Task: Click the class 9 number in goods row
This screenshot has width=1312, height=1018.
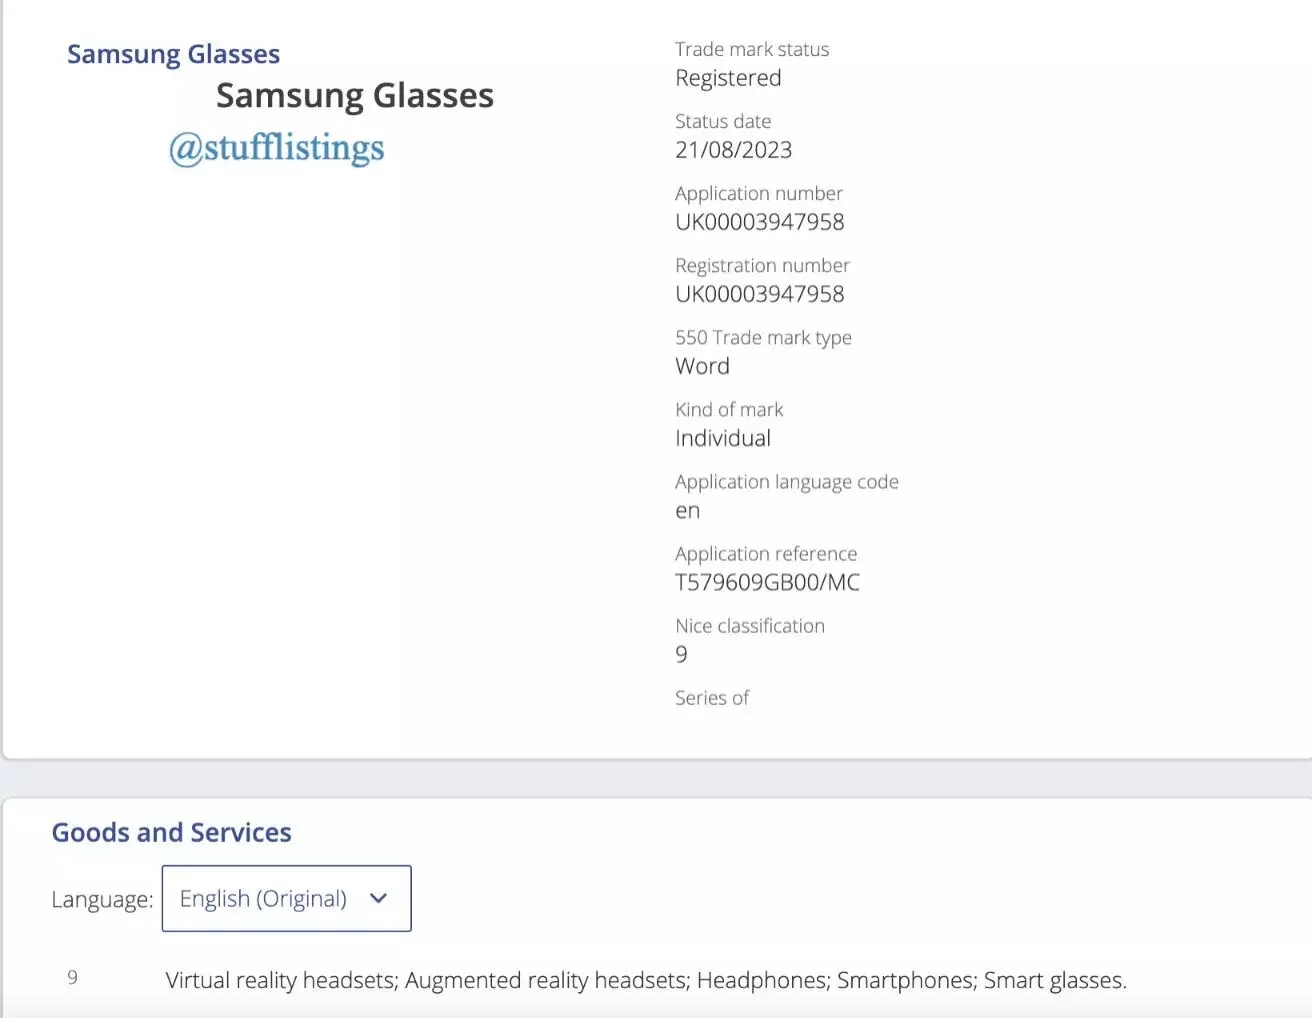Action: [x=72, y=977]
